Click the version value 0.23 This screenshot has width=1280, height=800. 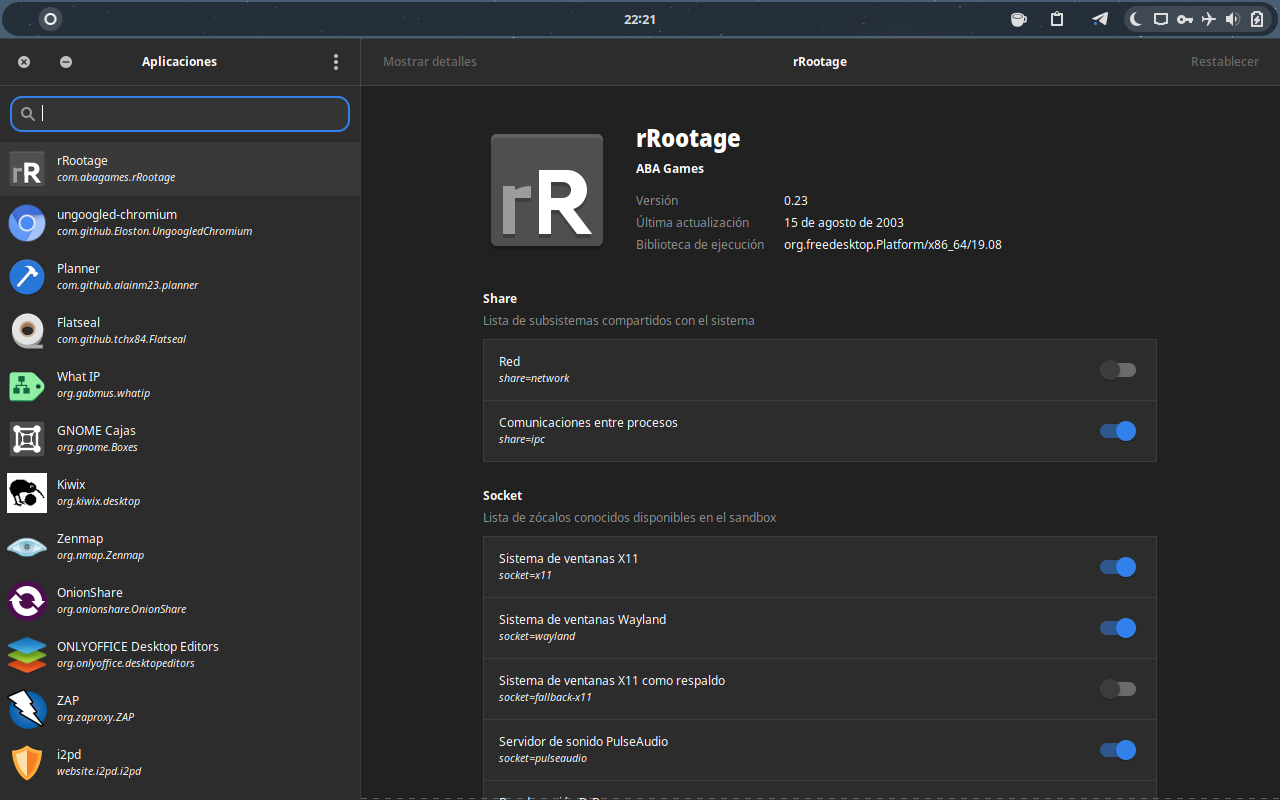(x=796, y=200)
